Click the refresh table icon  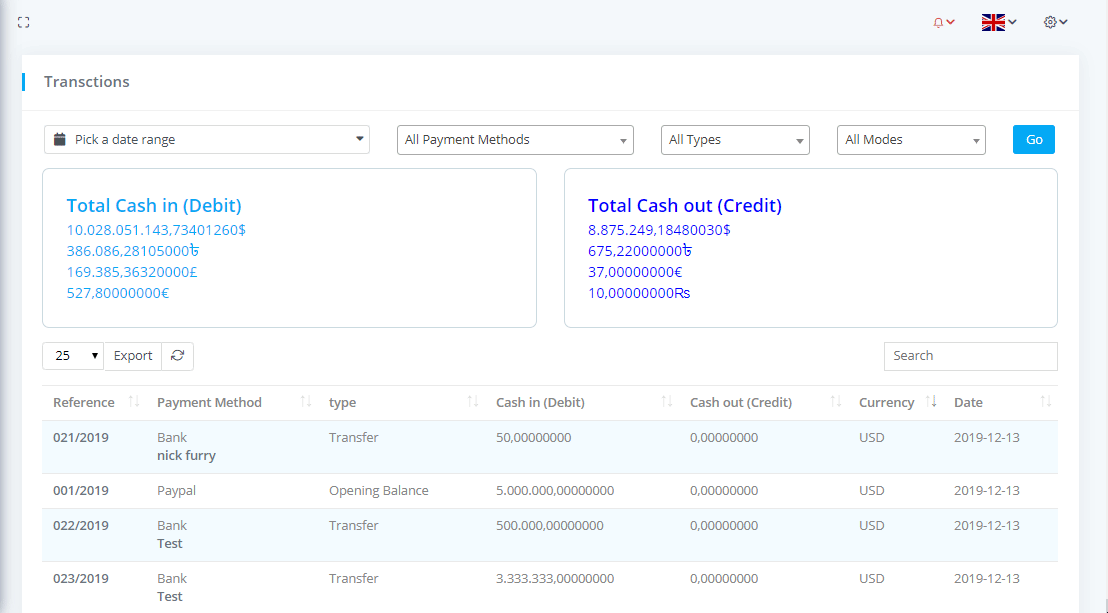[x=178, y=356]
